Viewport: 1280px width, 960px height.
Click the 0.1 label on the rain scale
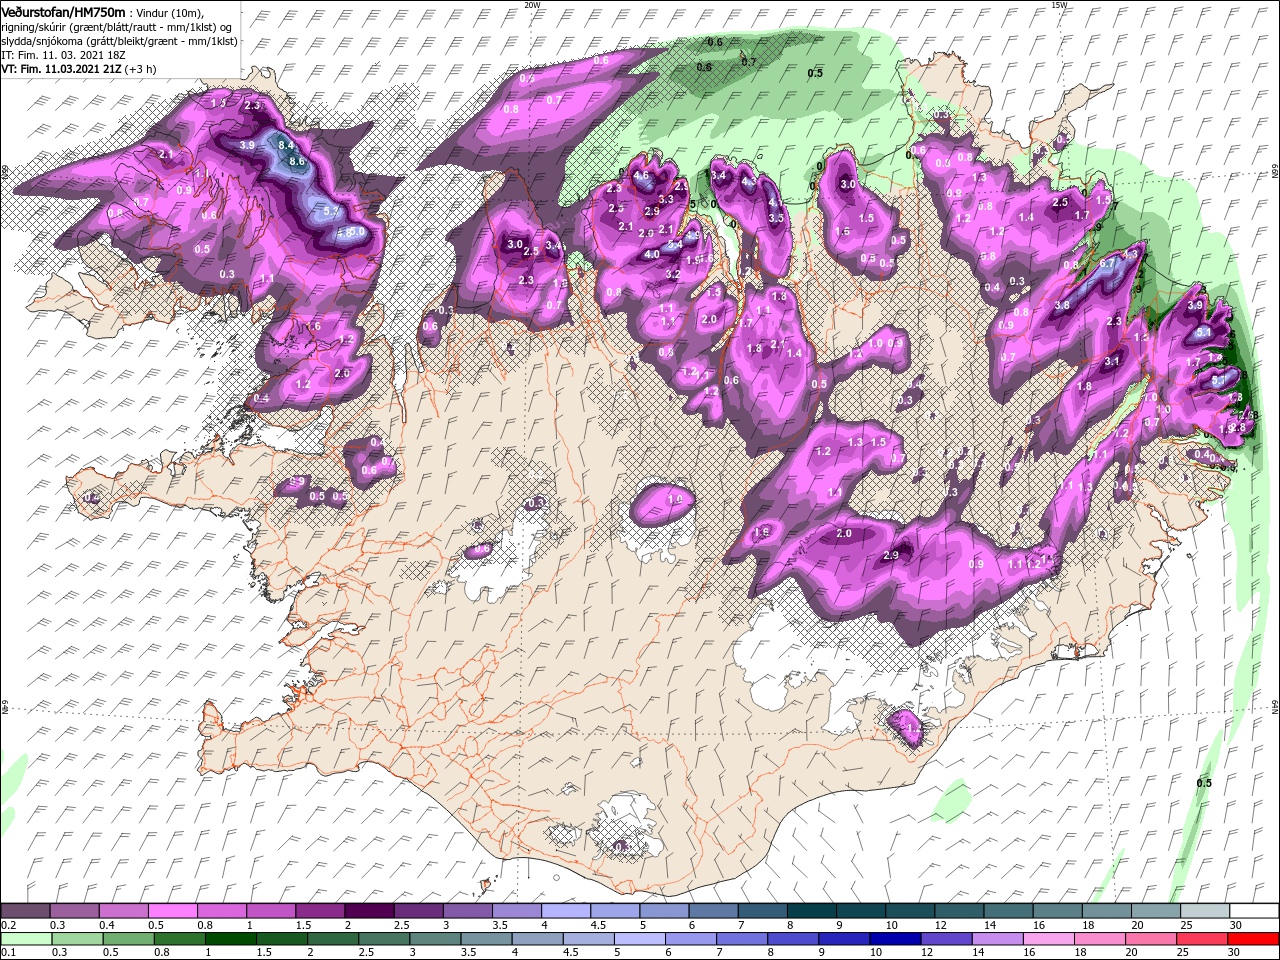(x=7, y=953)
